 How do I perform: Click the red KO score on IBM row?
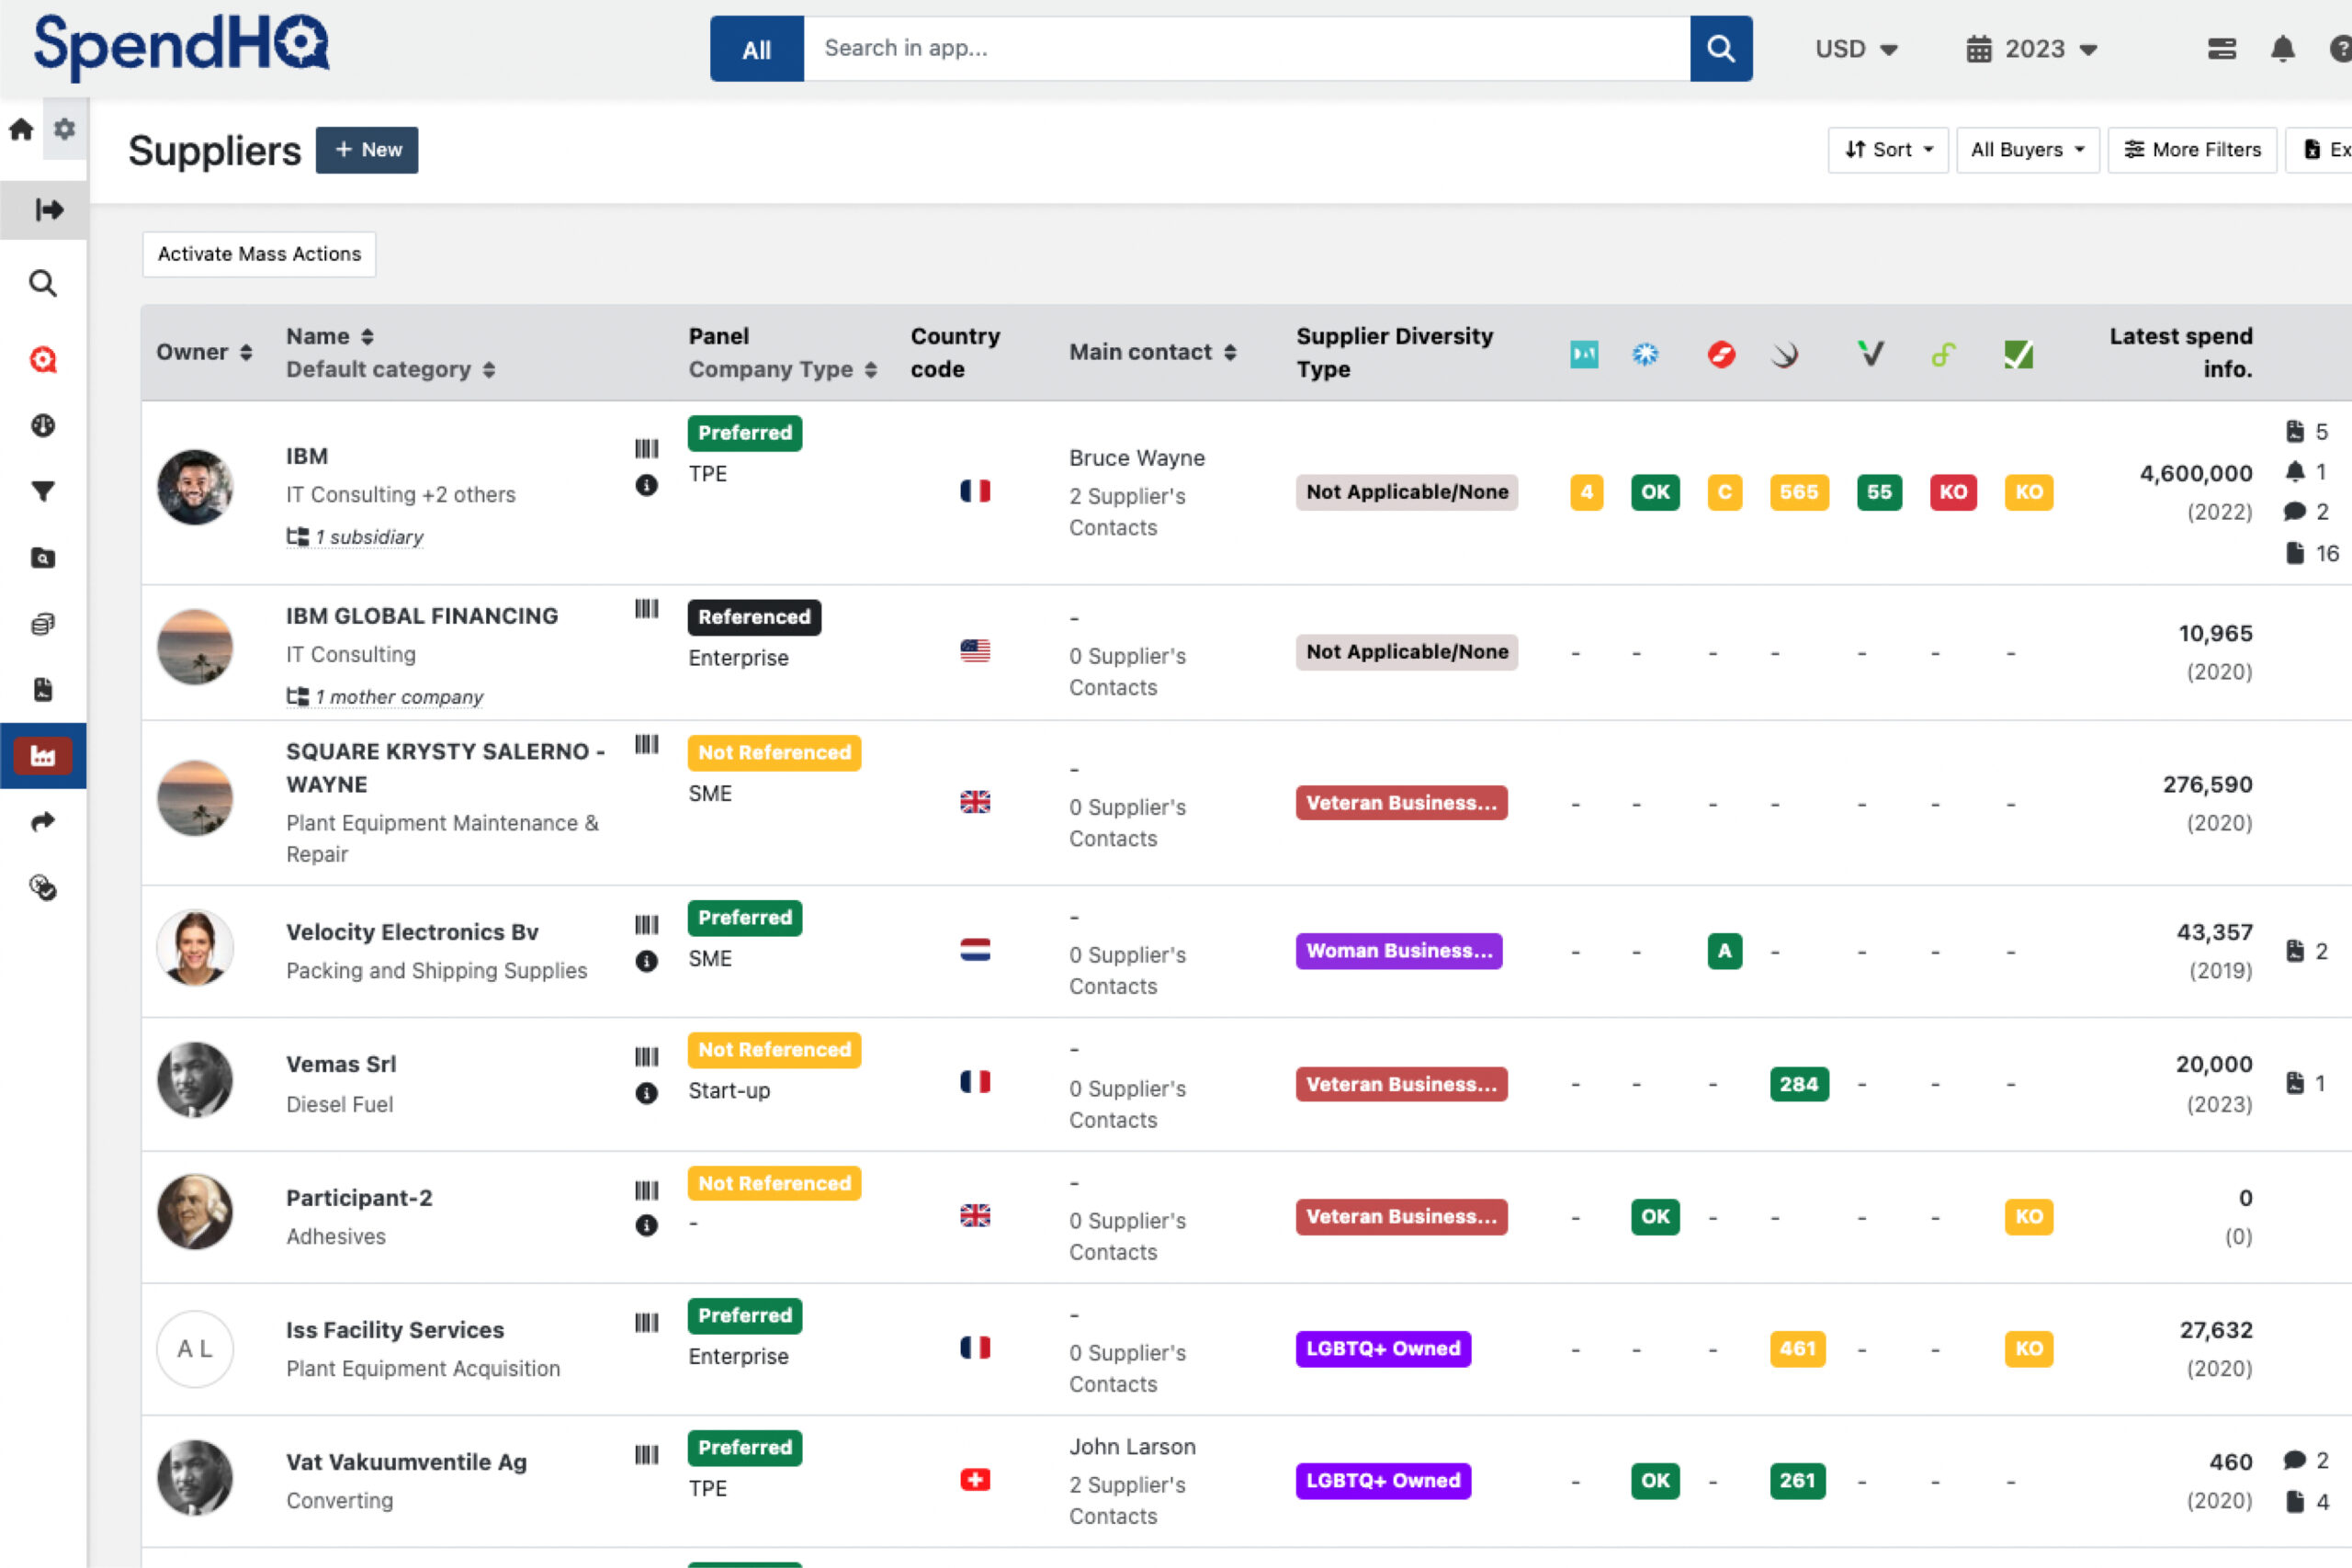coord(1953,492)
